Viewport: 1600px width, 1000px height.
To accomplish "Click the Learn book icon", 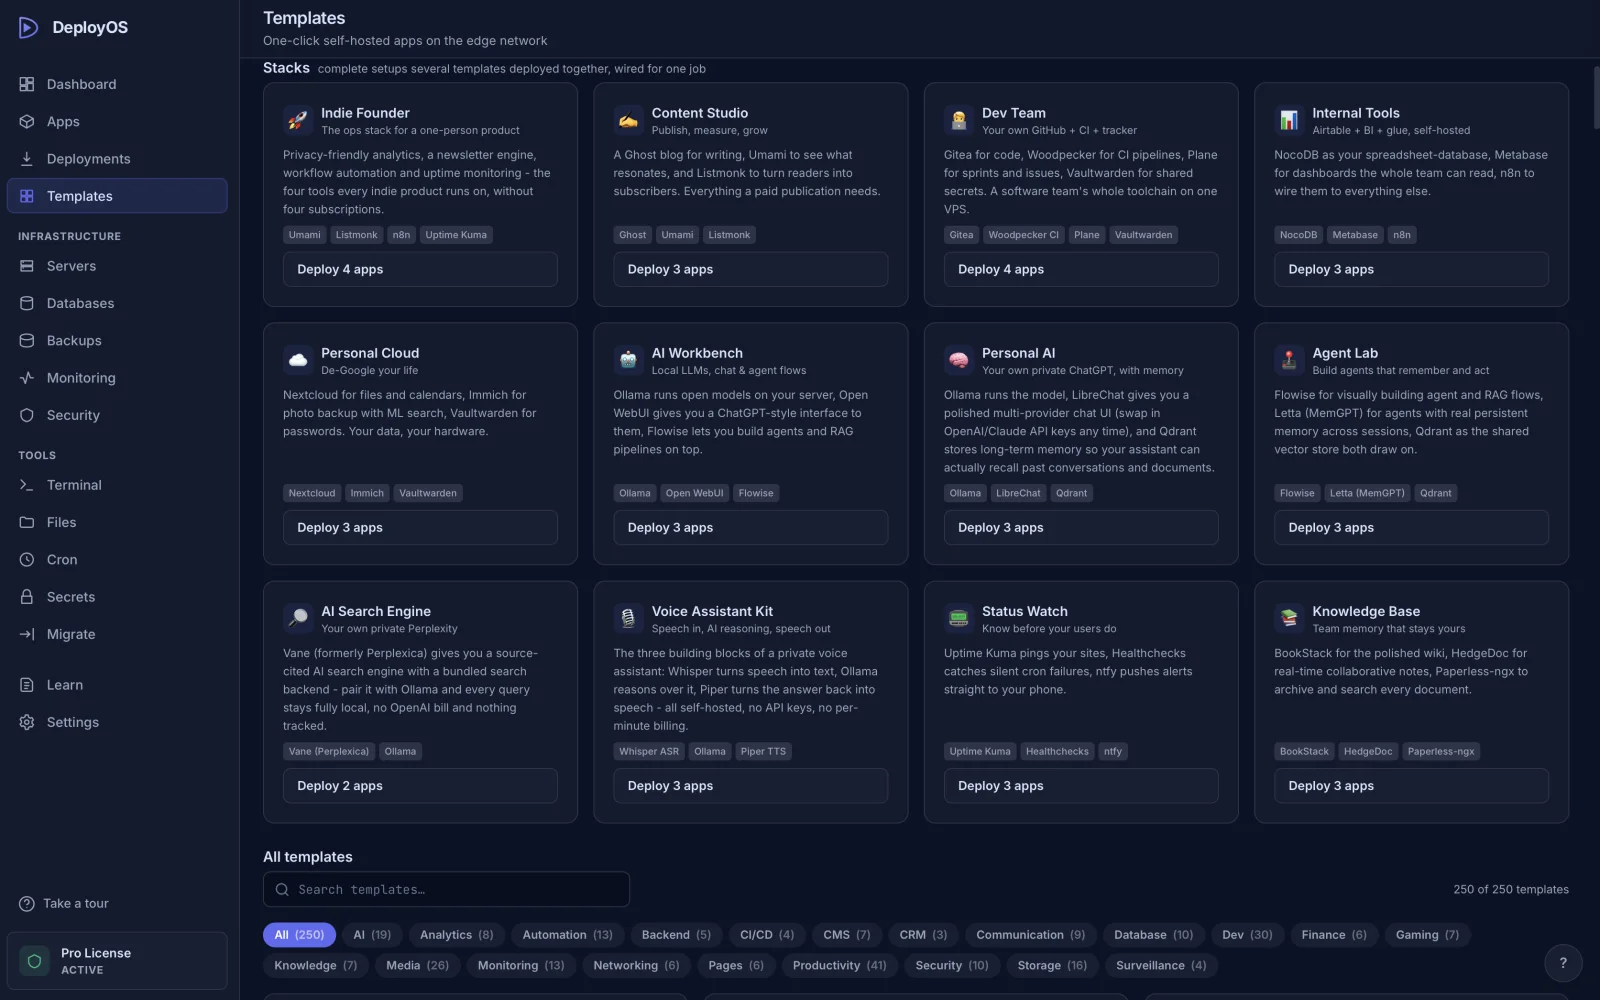I will coord(27,685).
